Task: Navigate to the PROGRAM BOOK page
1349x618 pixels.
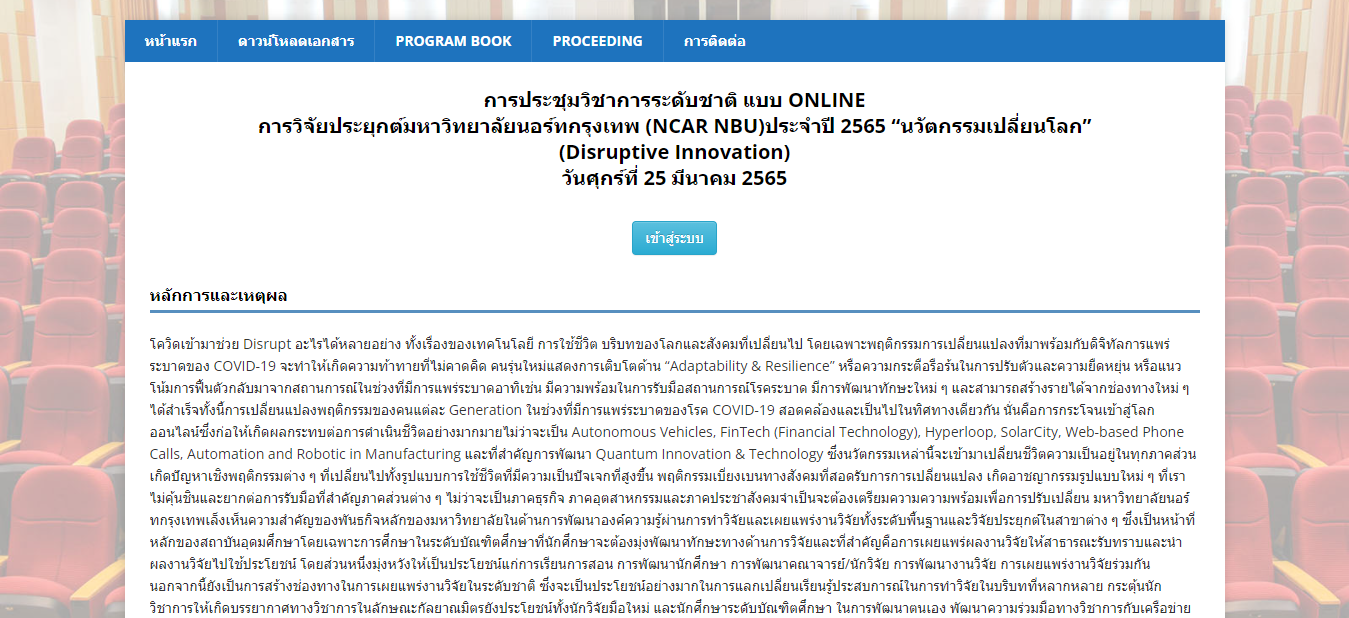Action: [453, 41]
